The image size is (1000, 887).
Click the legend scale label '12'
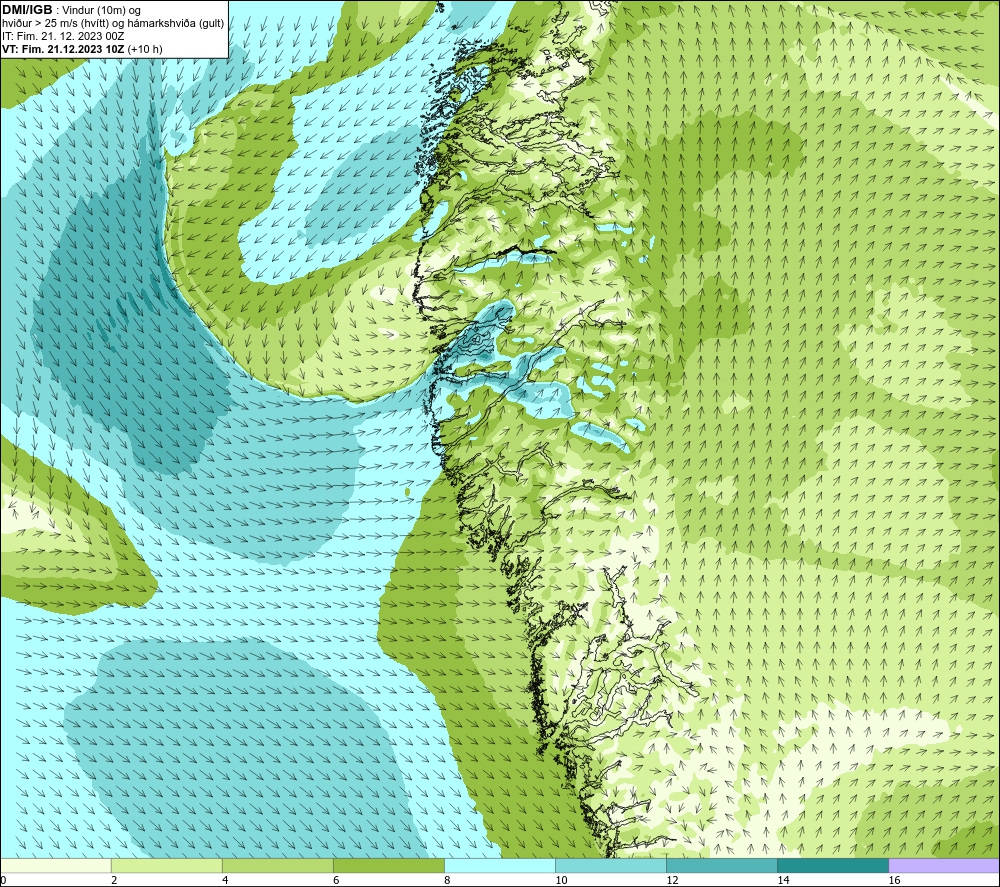click(672, 881)
